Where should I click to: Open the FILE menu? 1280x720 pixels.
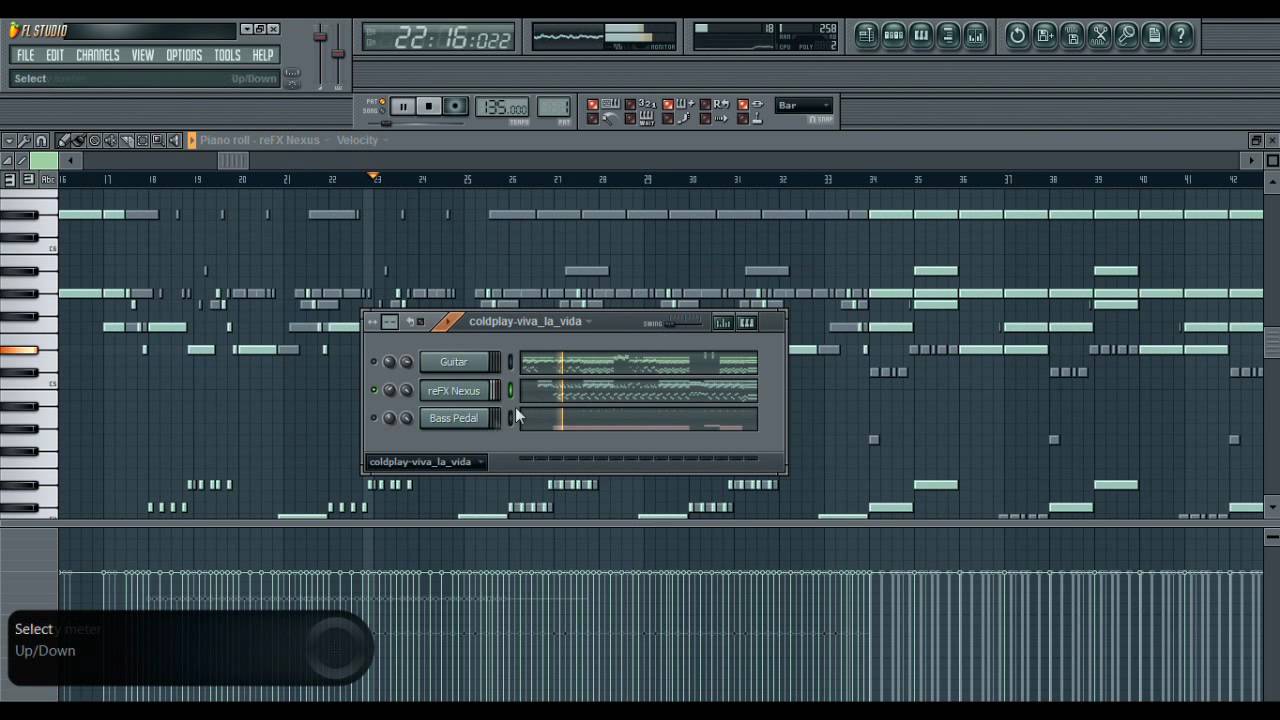[x=25, y=55]
